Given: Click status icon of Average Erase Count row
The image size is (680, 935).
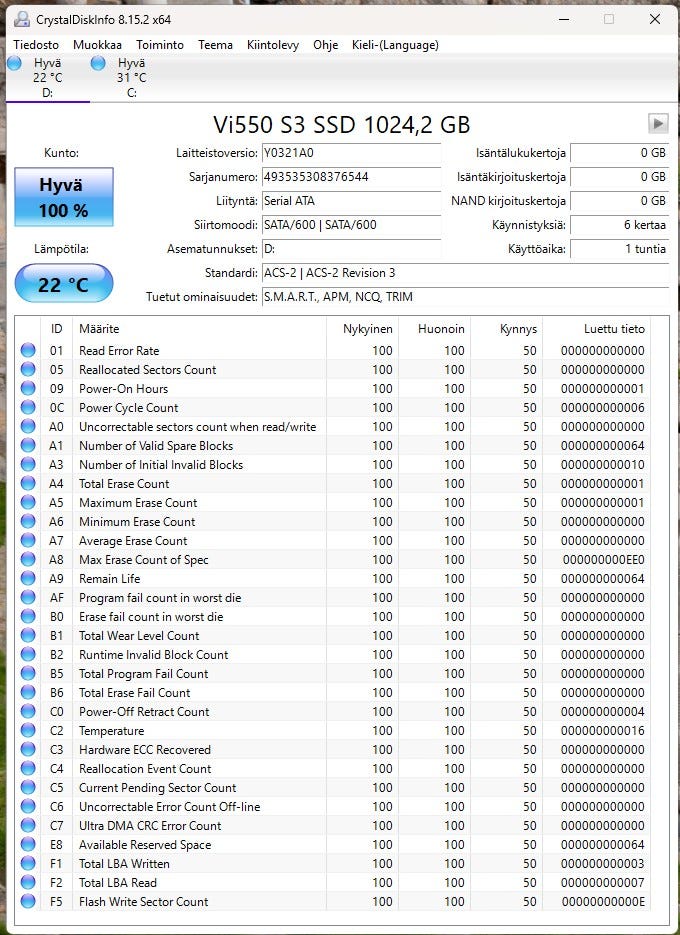Looking at the screenshot, I should [28, 540].
